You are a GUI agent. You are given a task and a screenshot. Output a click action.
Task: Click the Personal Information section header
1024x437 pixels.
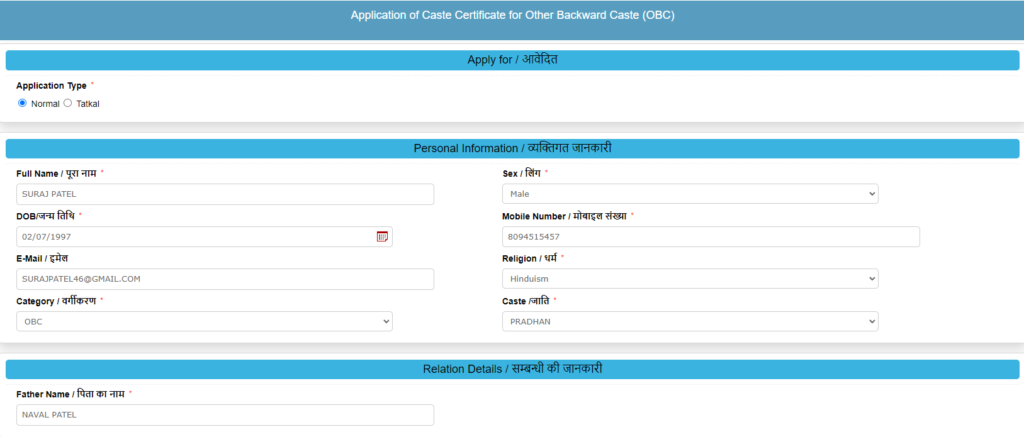click(513, 149)
